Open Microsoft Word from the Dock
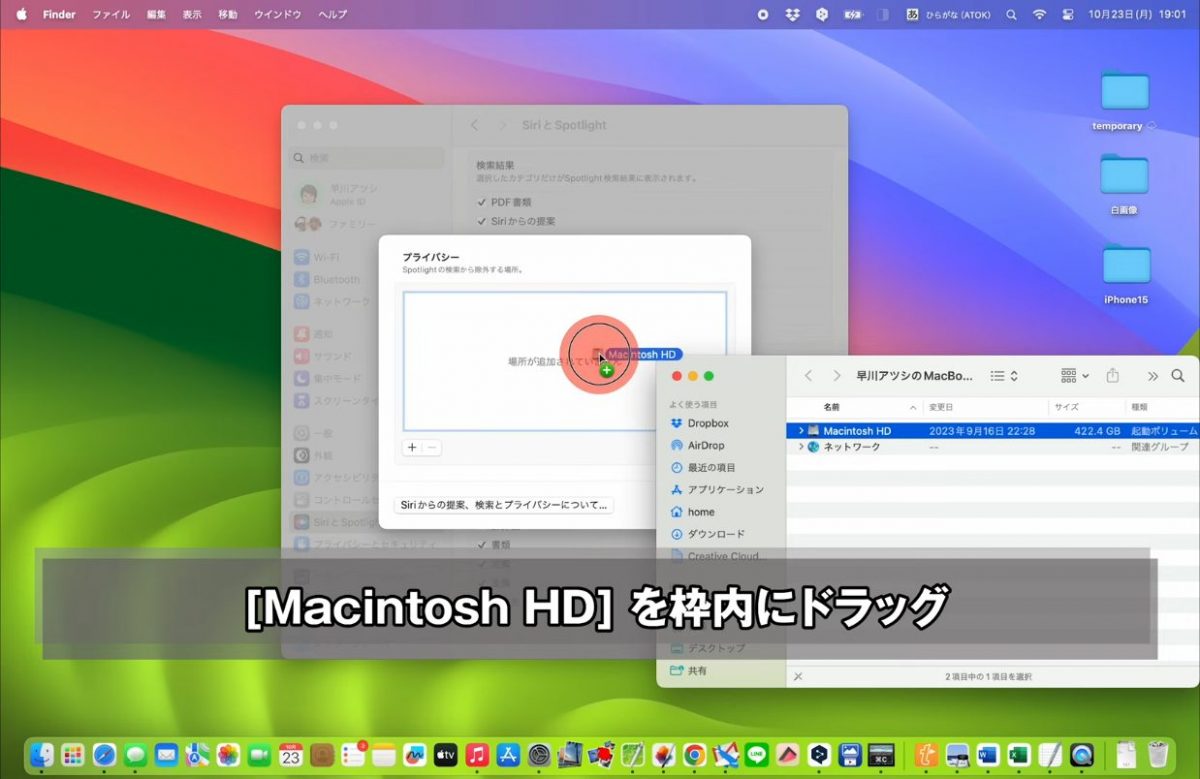Image resolution: width=1200 pixels, height=779 pixels. (988, 754)
